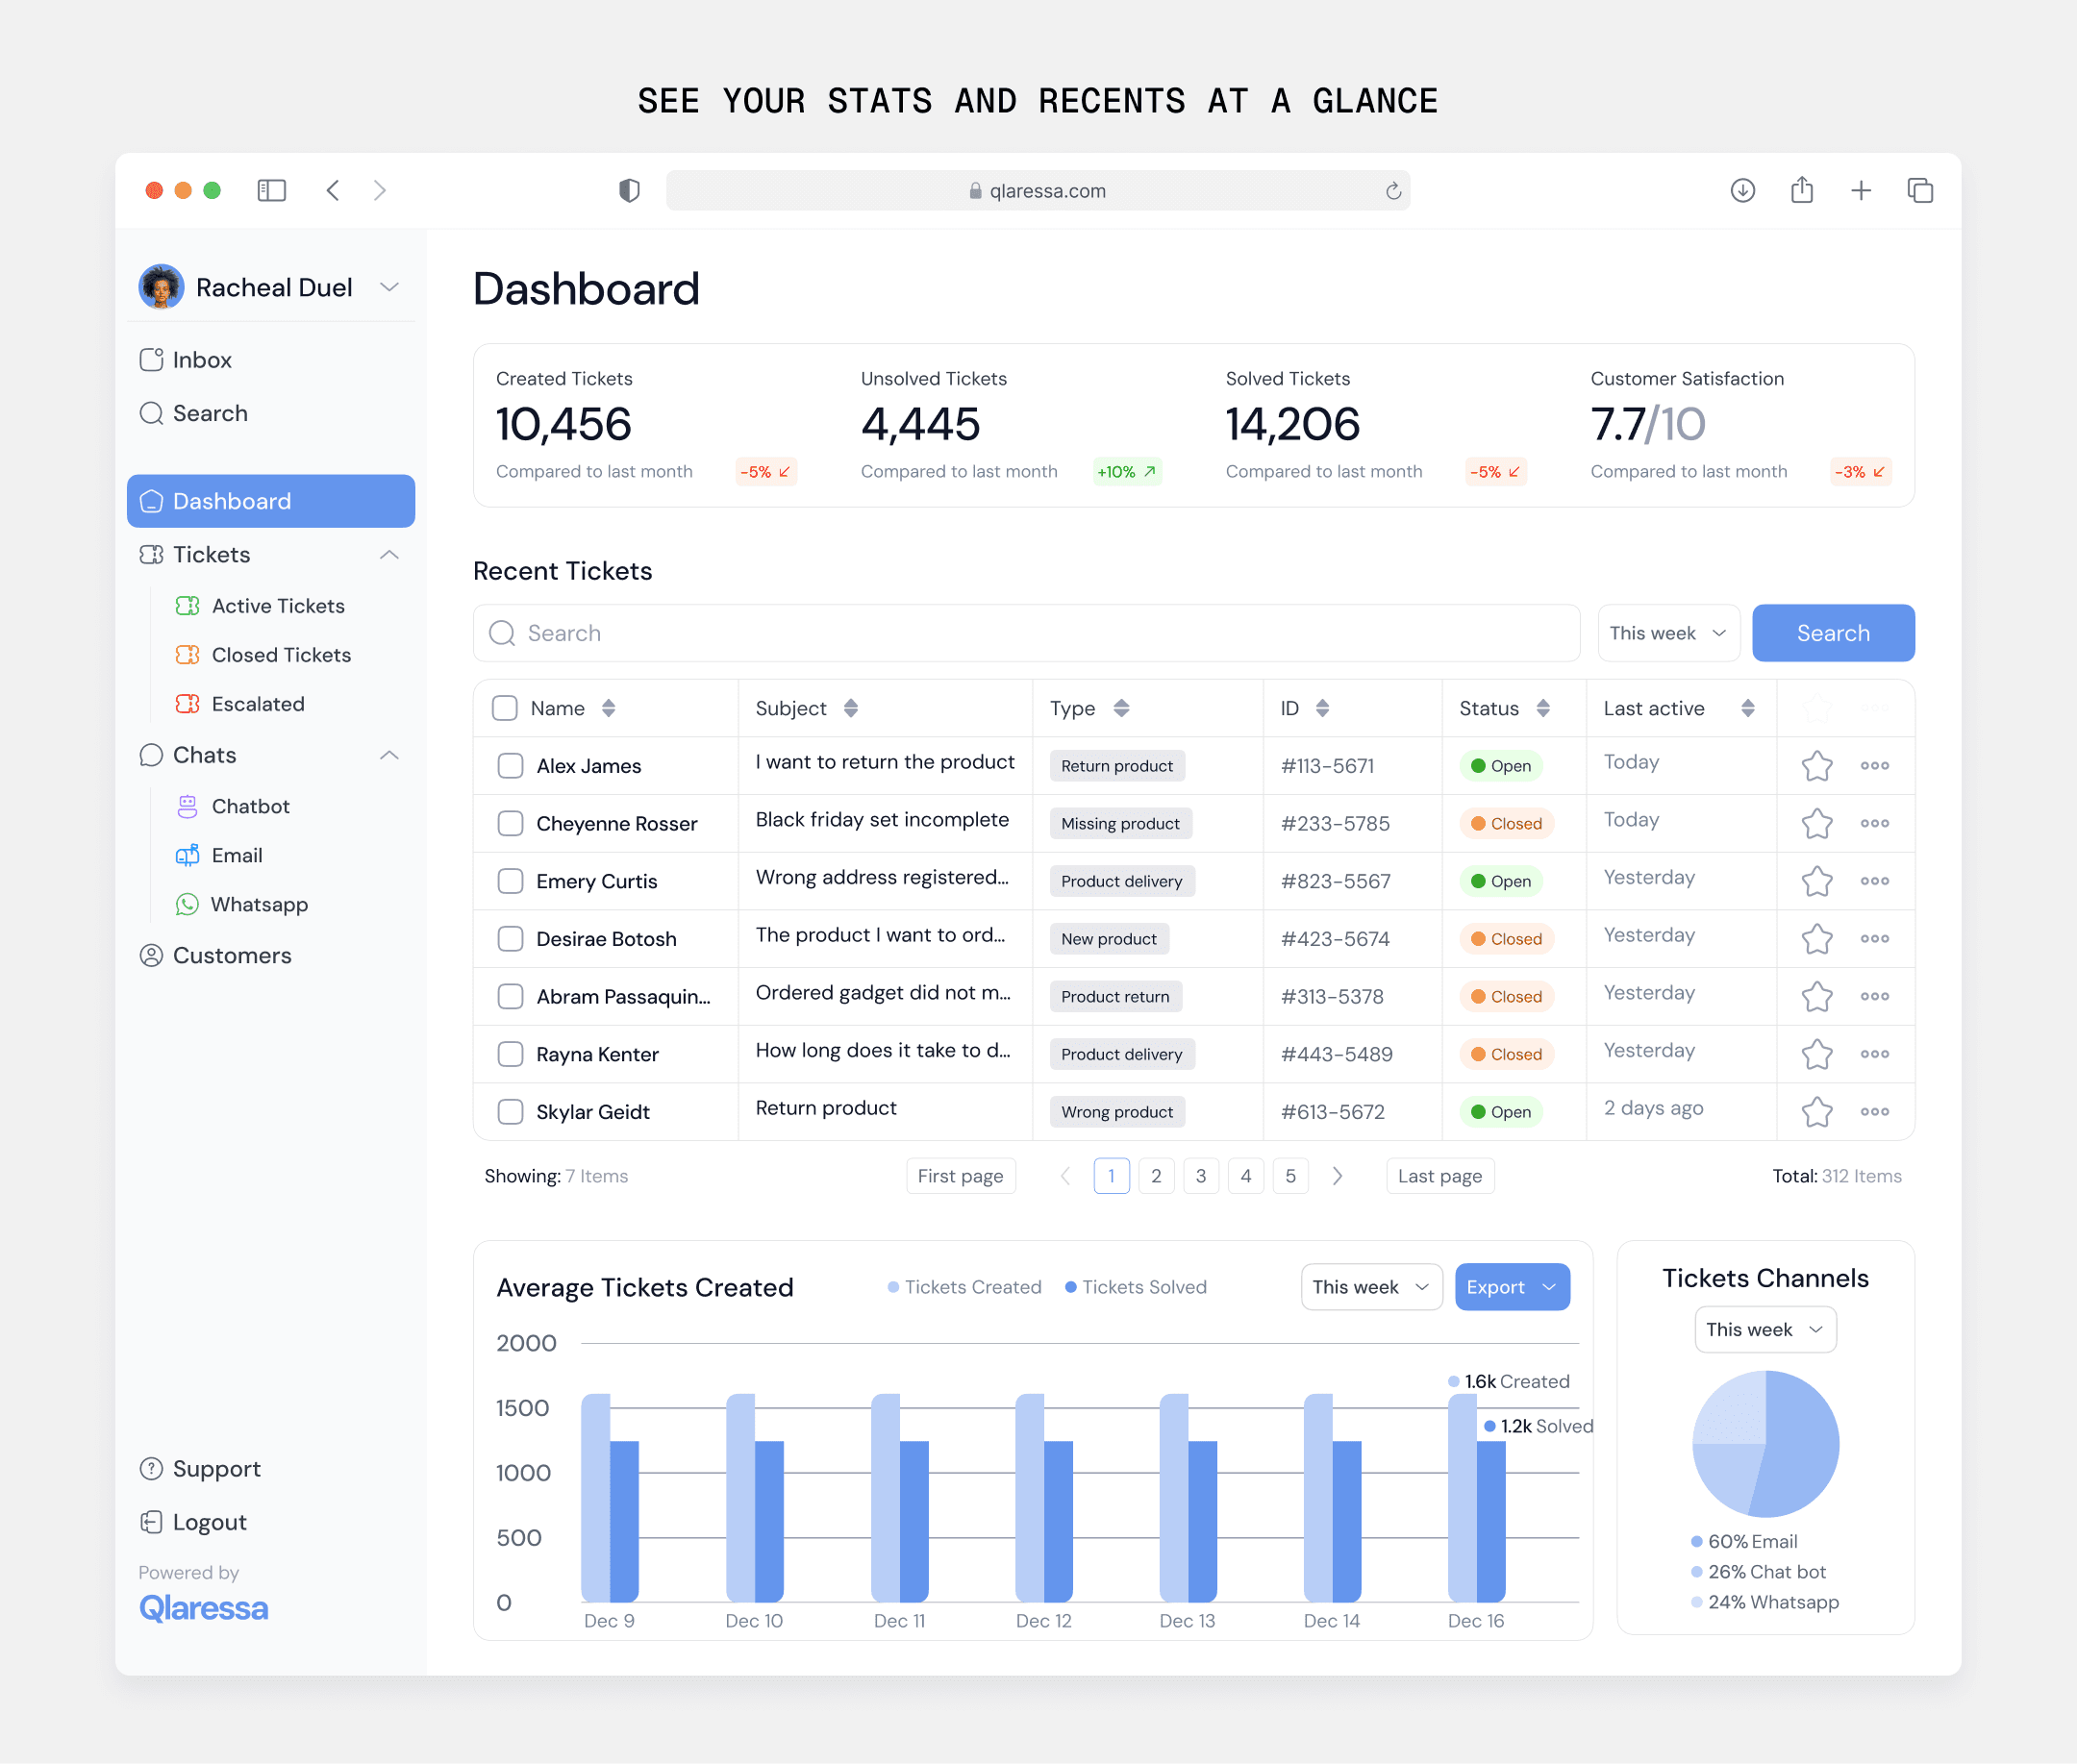Screen dimensions: 2077x1764
Task: Go to Whatsapp chats in sidebar
Action: 259,904
